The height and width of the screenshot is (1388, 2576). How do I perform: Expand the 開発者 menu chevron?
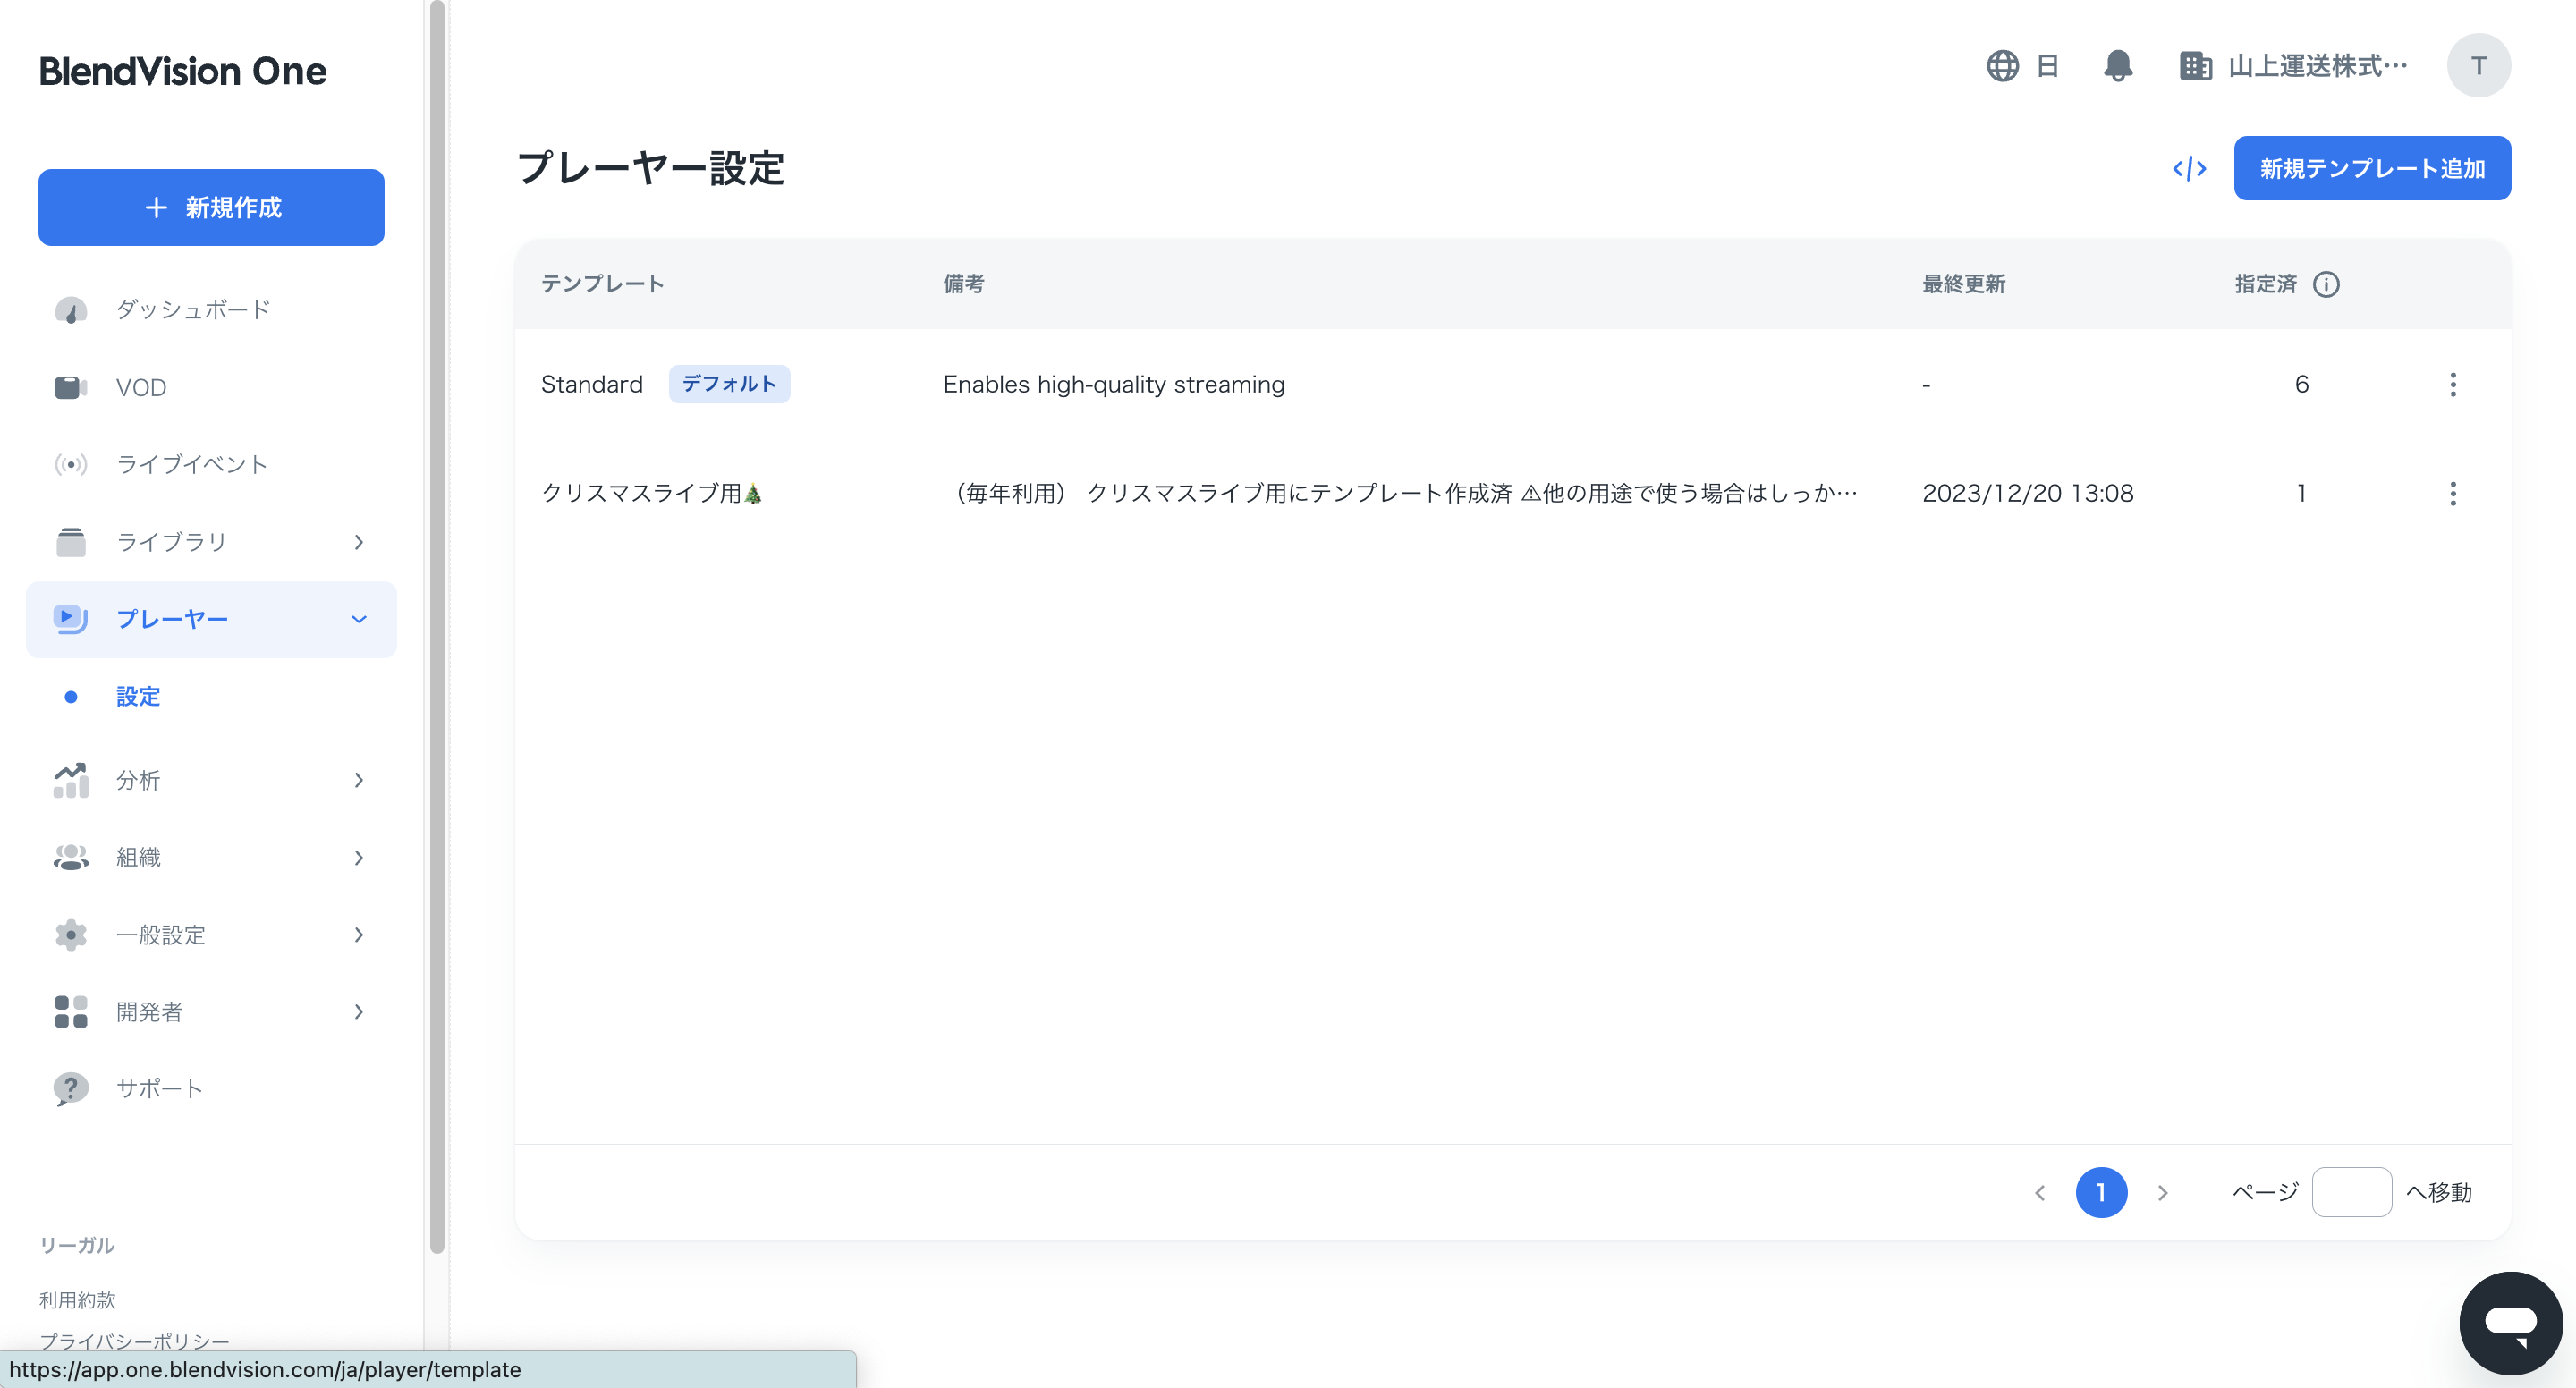click(x=359, y=1012)
